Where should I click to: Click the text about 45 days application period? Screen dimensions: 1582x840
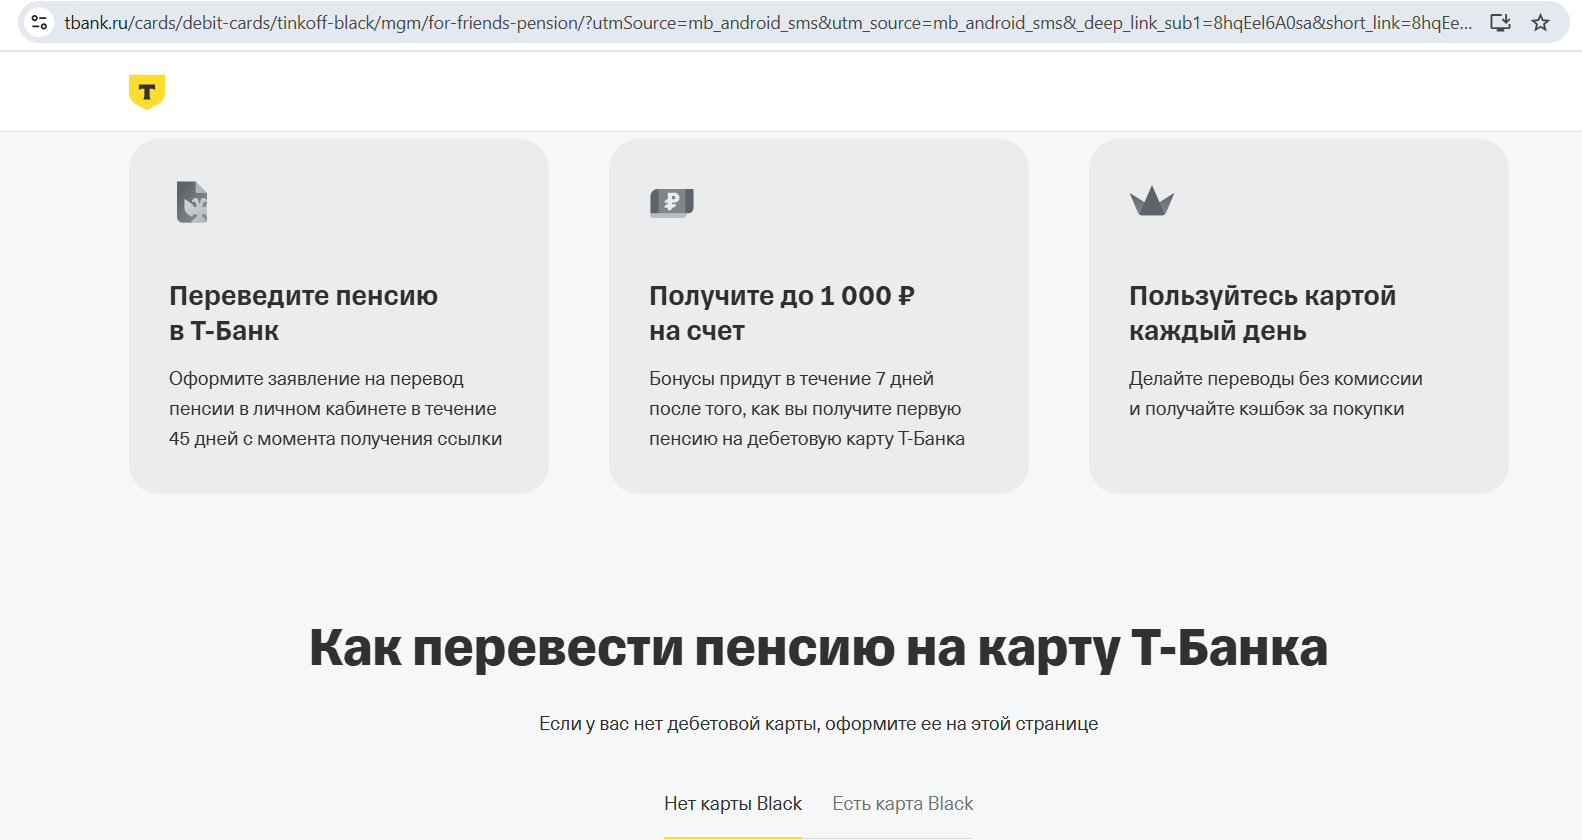pyautogui.click(x=335, y=409)
